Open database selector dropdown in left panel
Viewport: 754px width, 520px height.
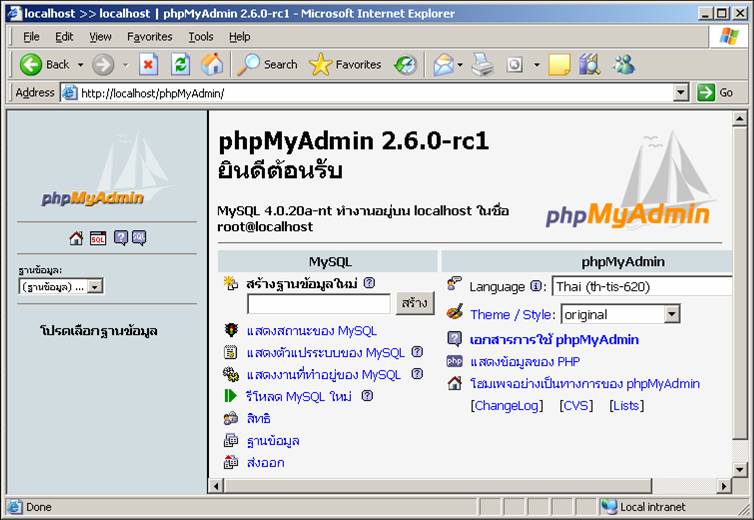point(95,287)
